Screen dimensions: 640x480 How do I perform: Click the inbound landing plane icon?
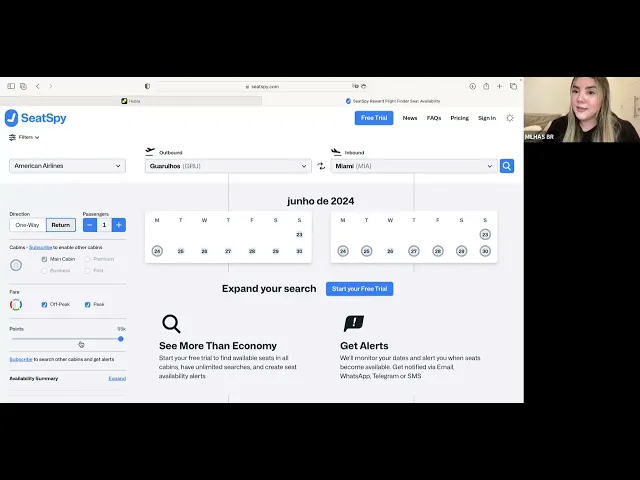tap(336, 152)
